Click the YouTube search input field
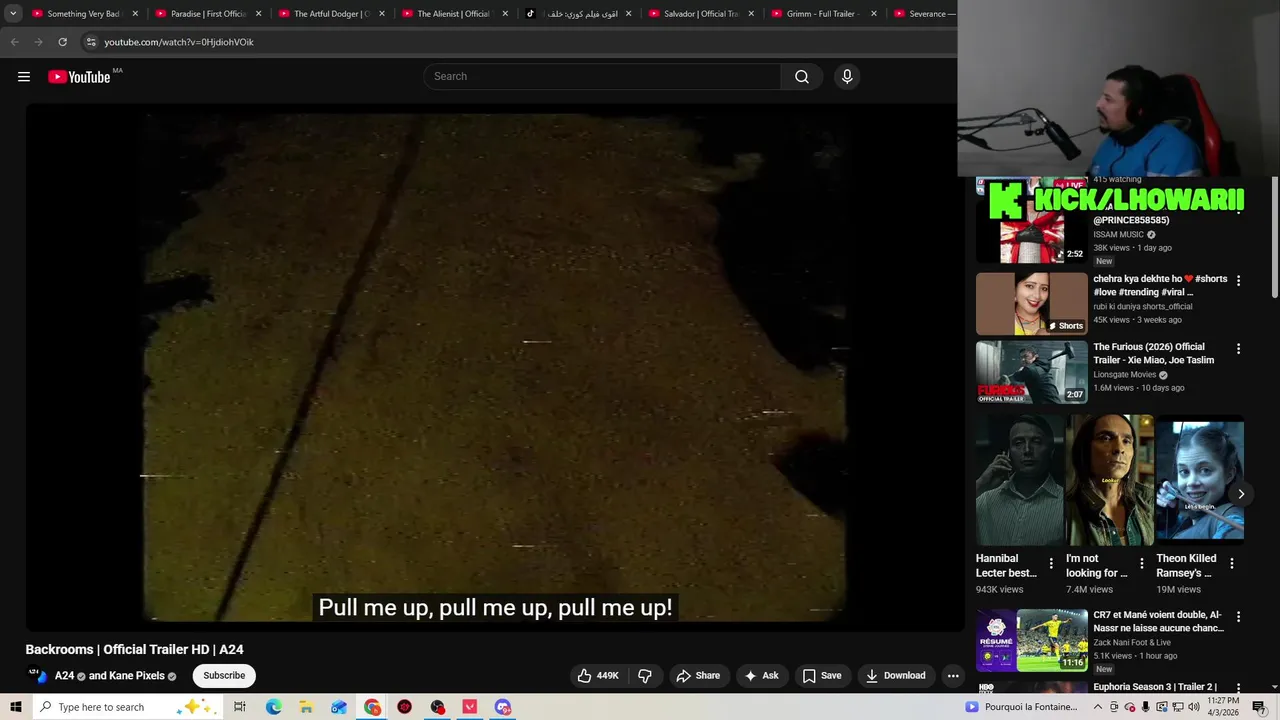The width and height of the screenshot is (1280, 720). pos(602,77)
